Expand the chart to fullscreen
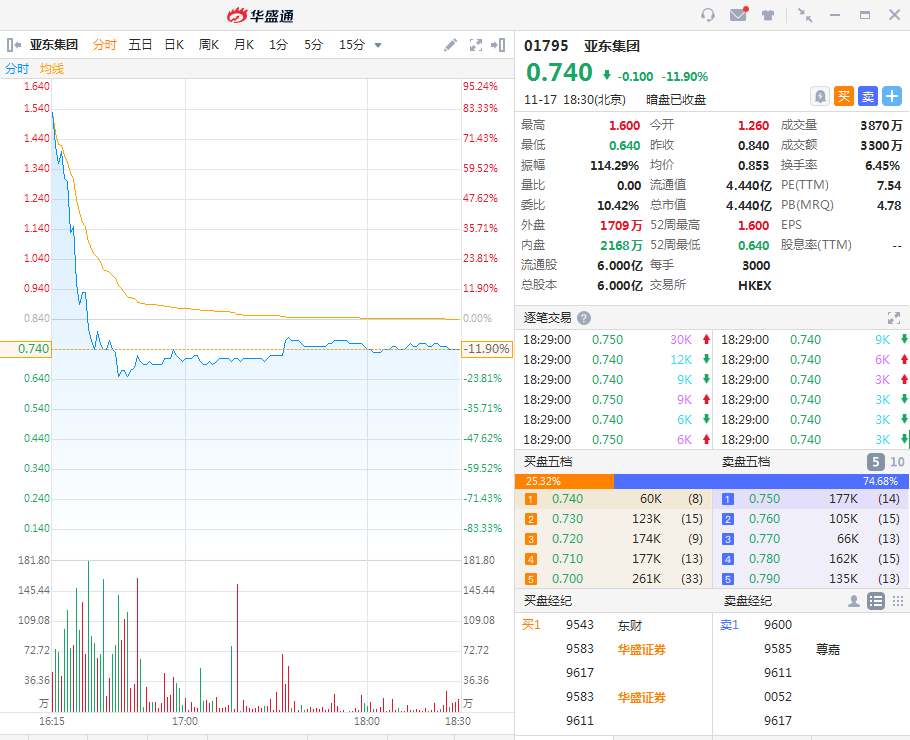The height and width of the screenshot is (740, 910). click(x=475, y=45)
